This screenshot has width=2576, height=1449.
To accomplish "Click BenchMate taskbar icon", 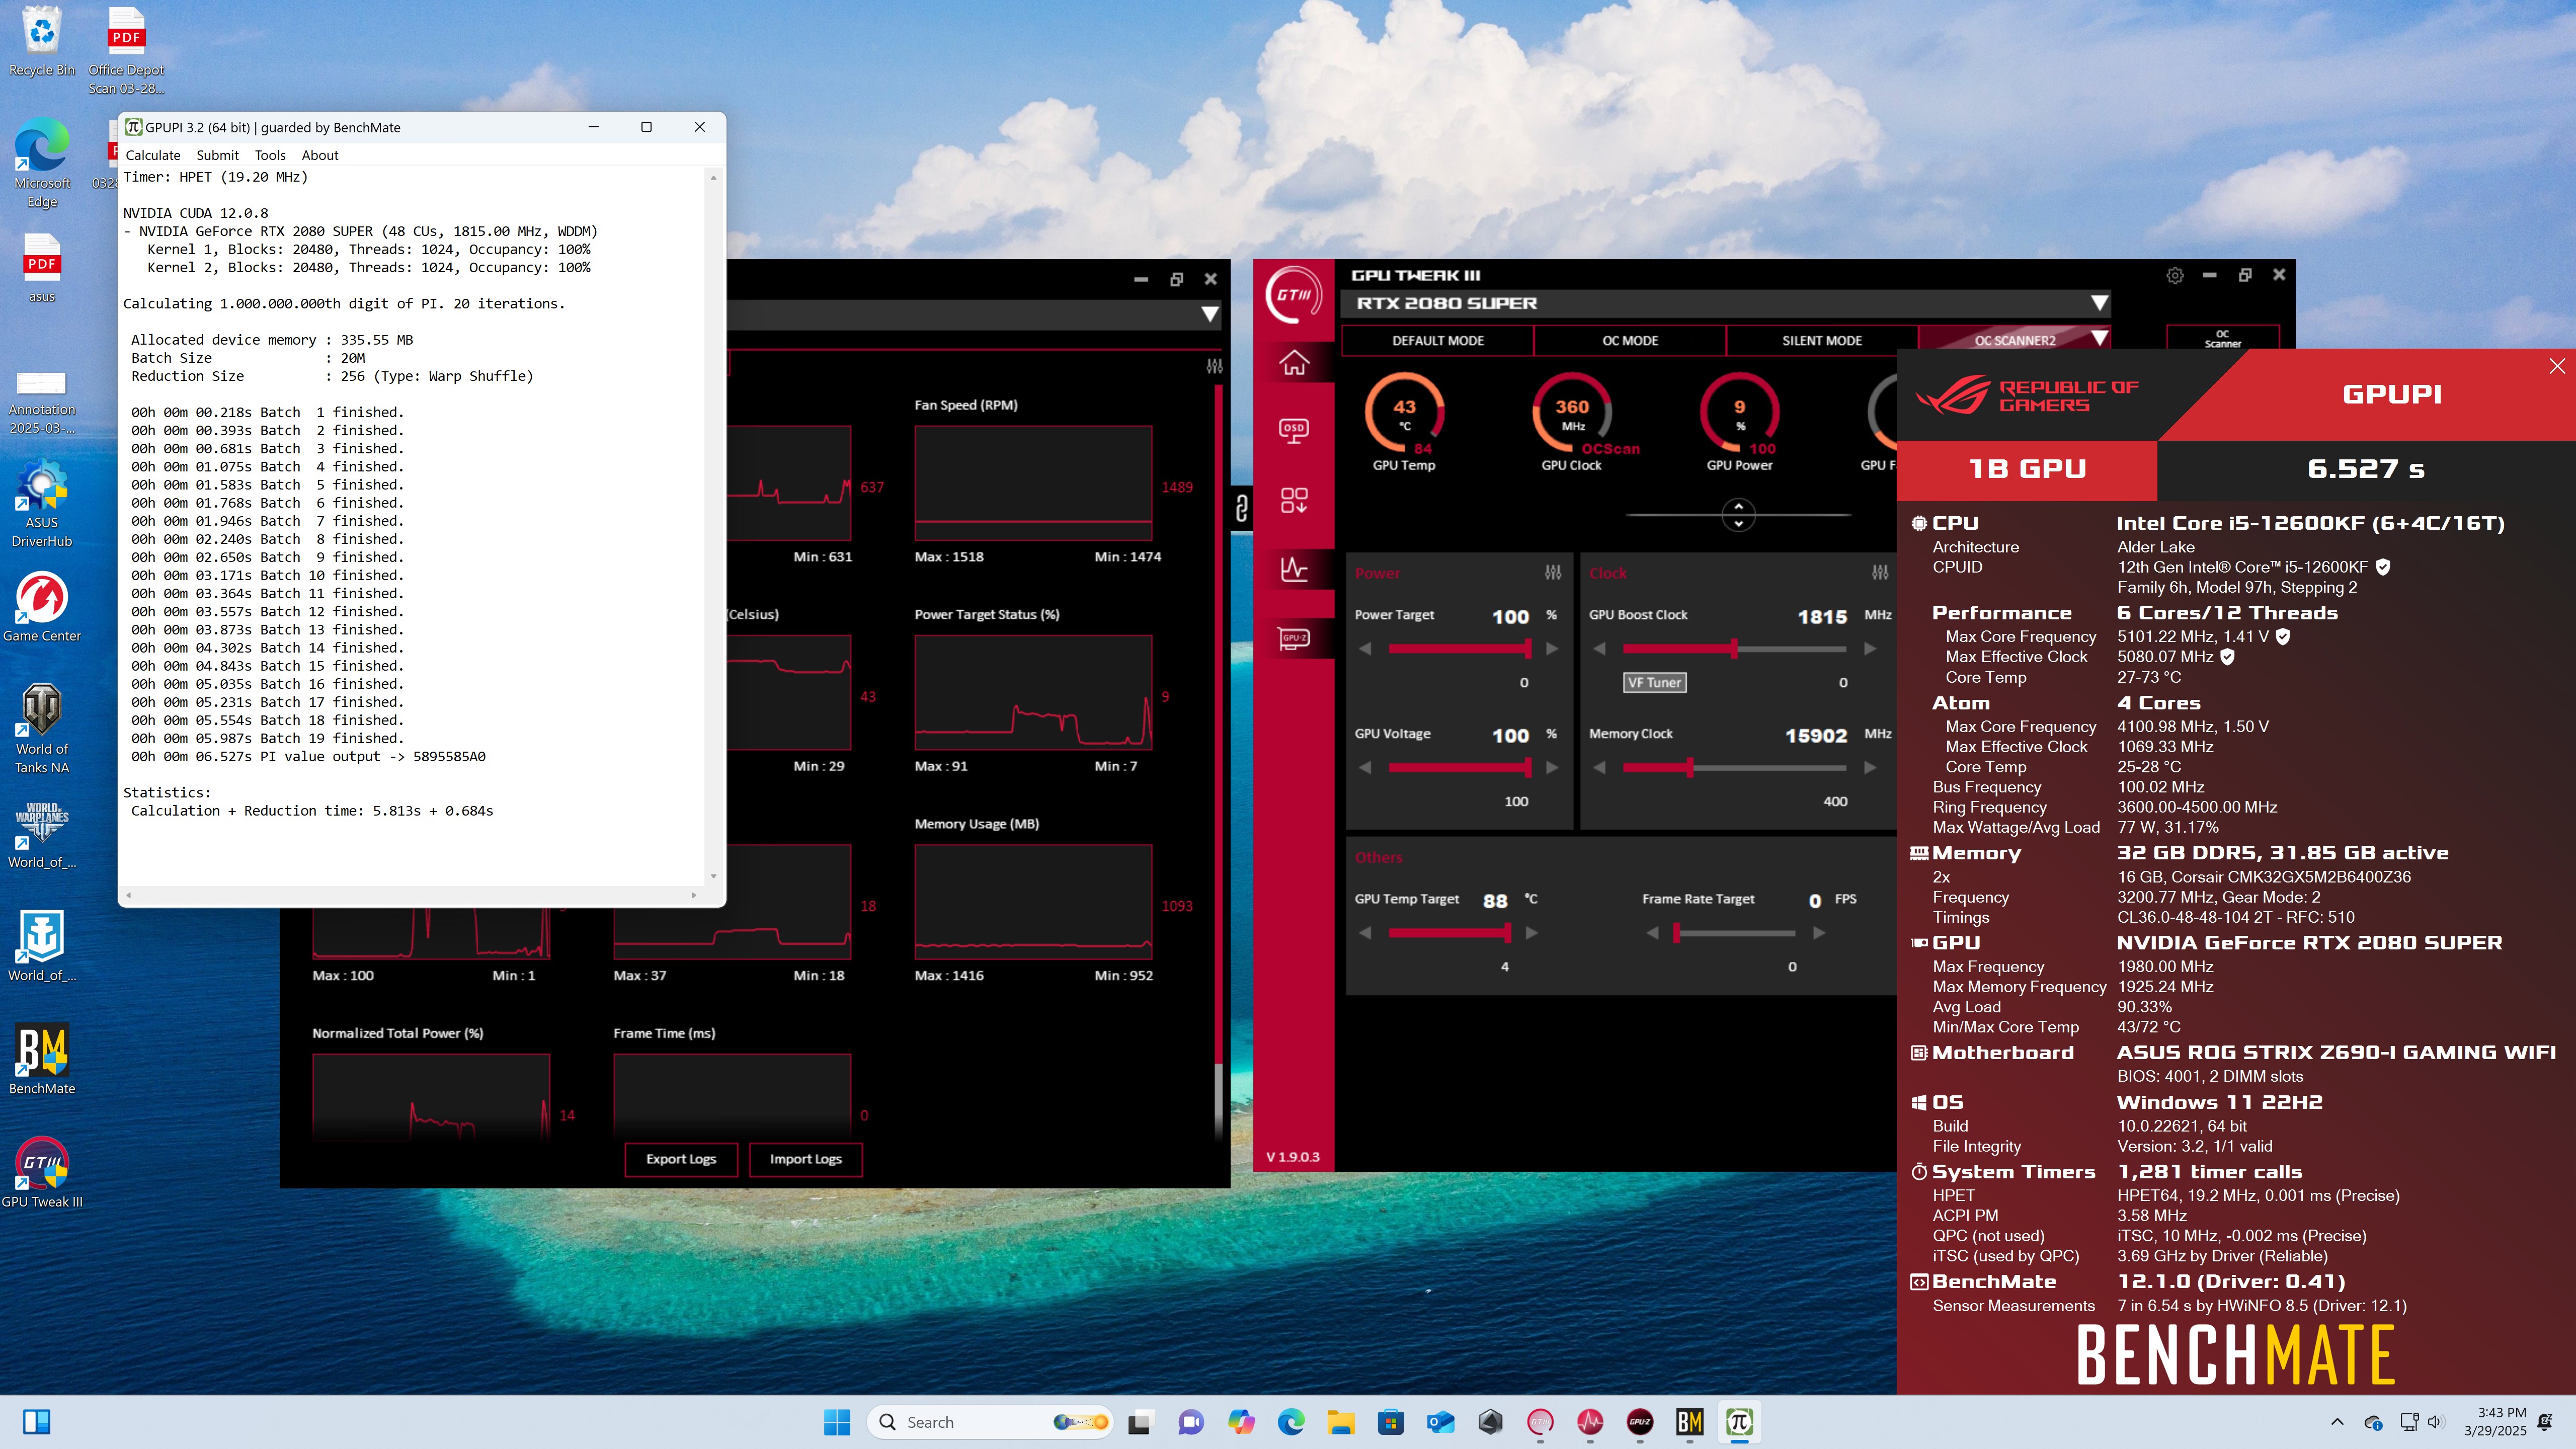I will (1690, 1421).
